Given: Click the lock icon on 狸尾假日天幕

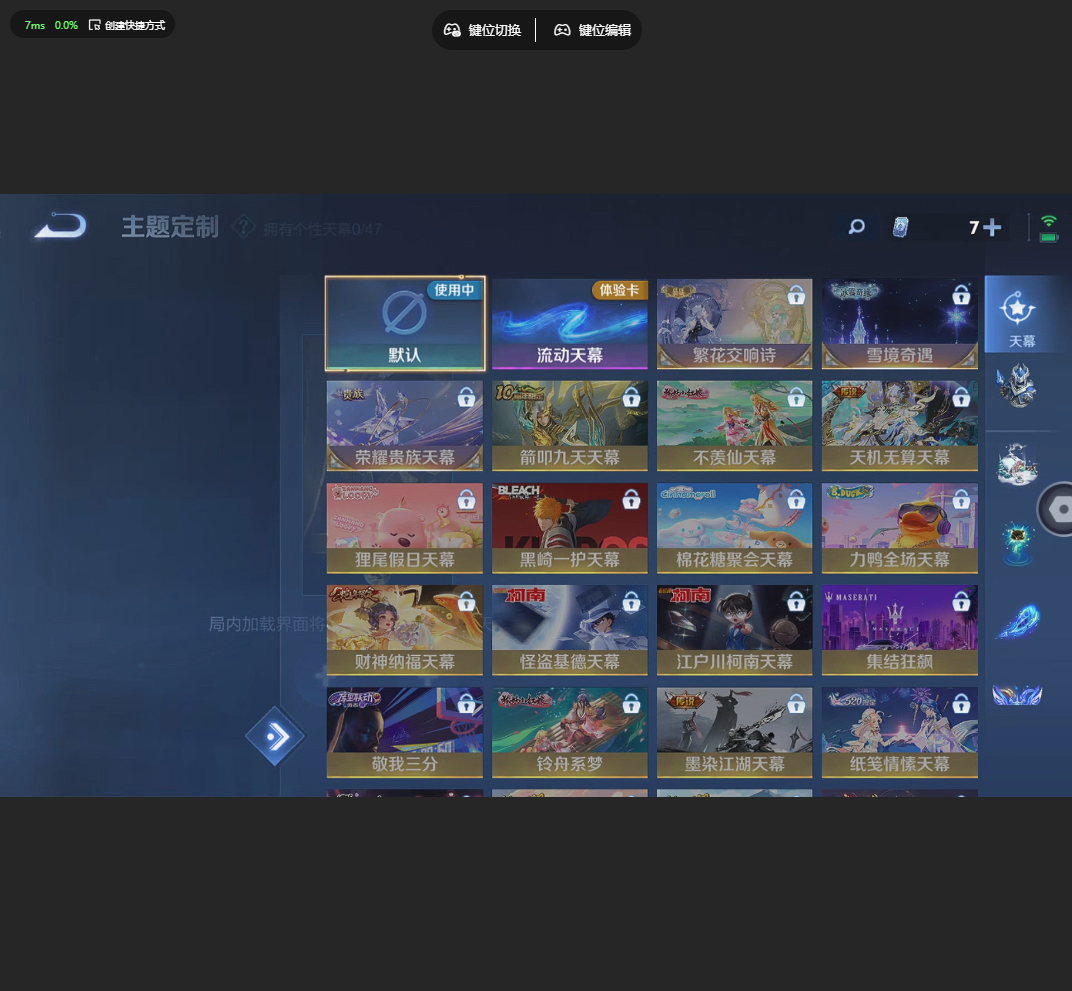Looking at the screenshot, I should click(466, 500).
